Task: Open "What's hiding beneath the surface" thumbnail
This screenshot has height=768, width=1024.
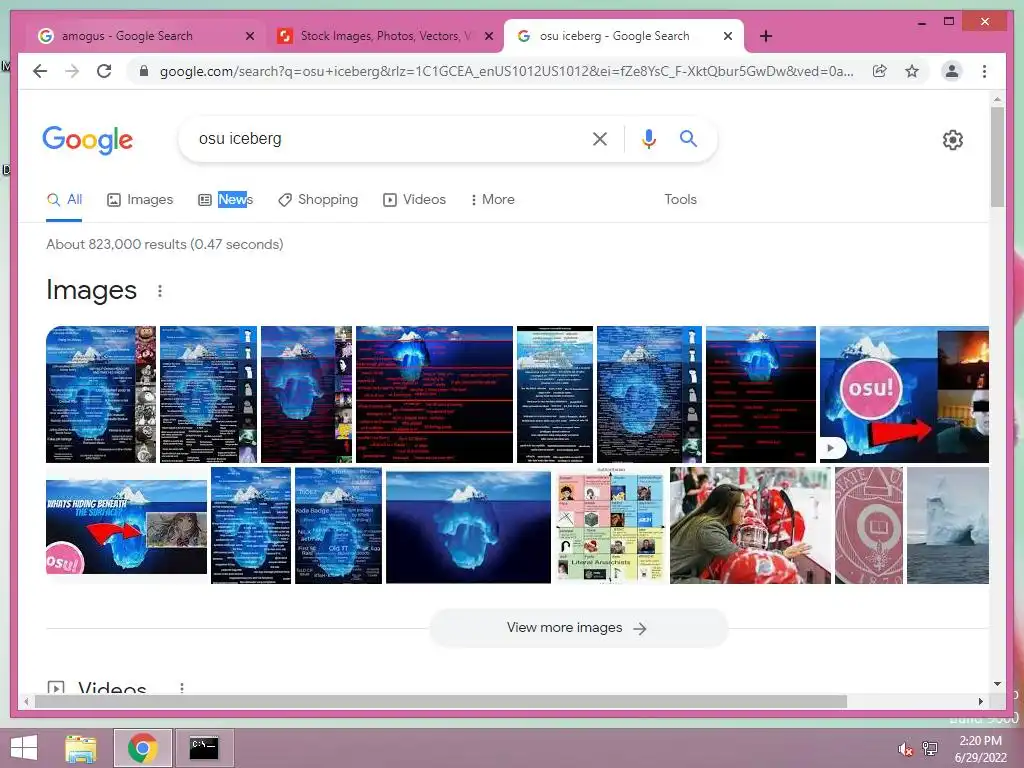Action: point(126,526)
